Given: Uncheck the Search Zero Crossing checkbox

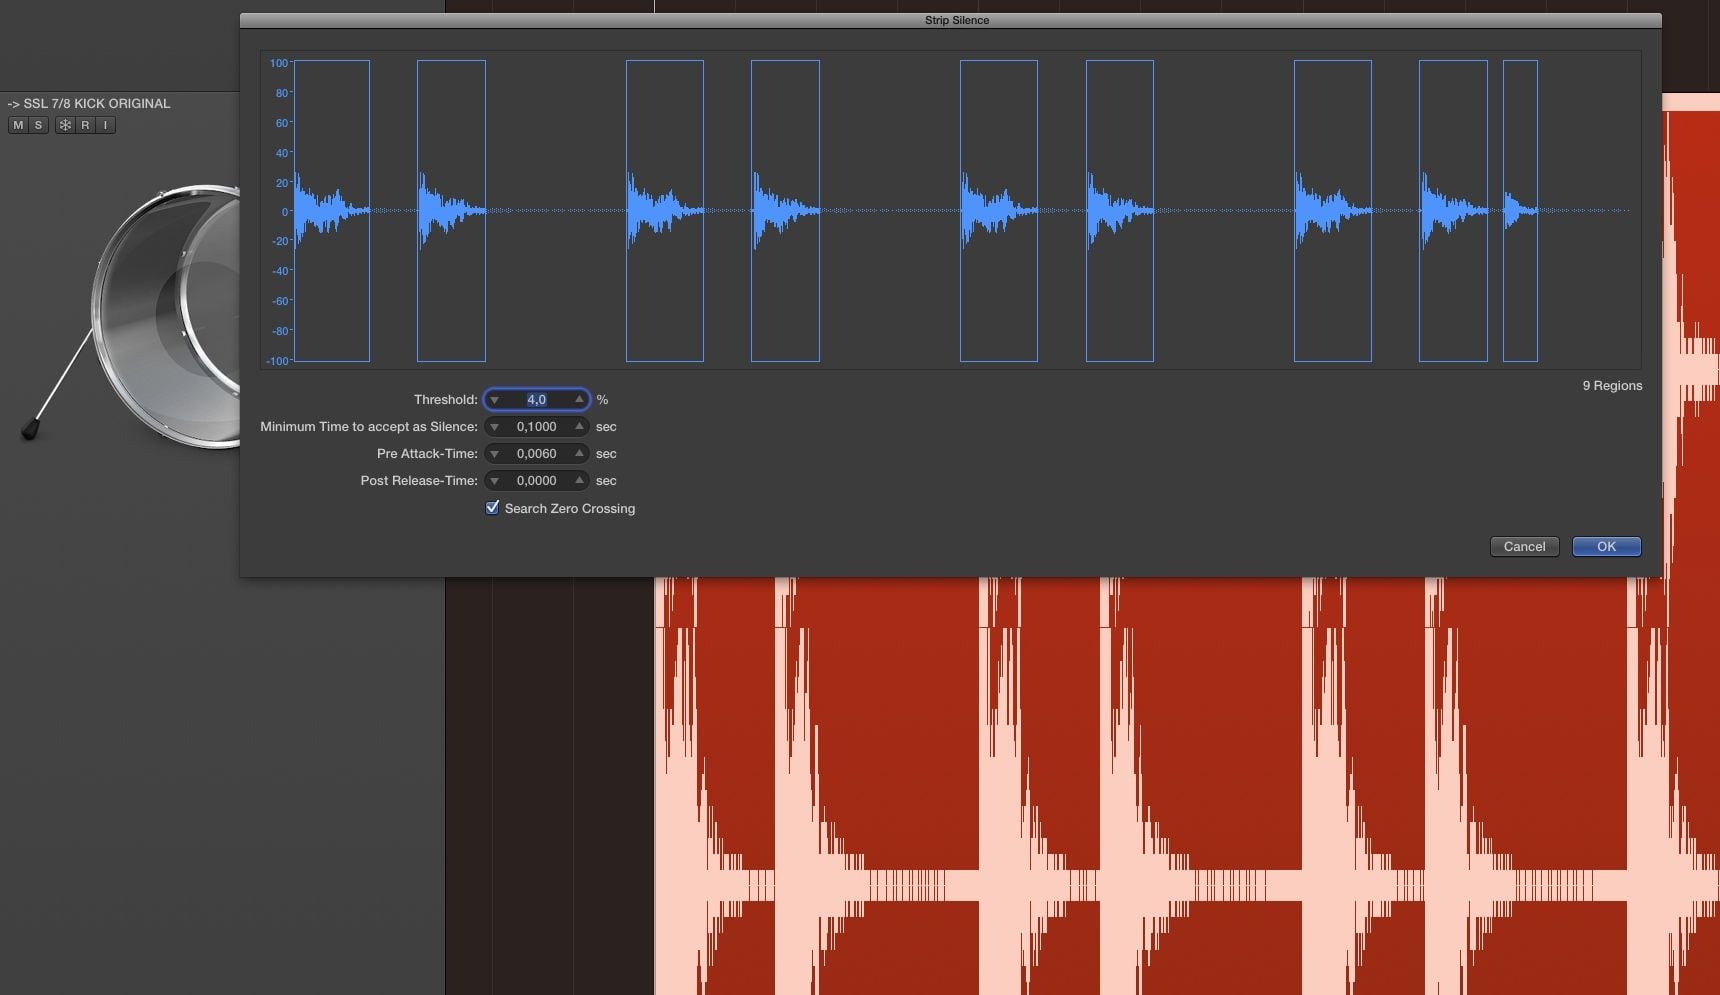Looking at the screenshot, I should click(492, 508).
